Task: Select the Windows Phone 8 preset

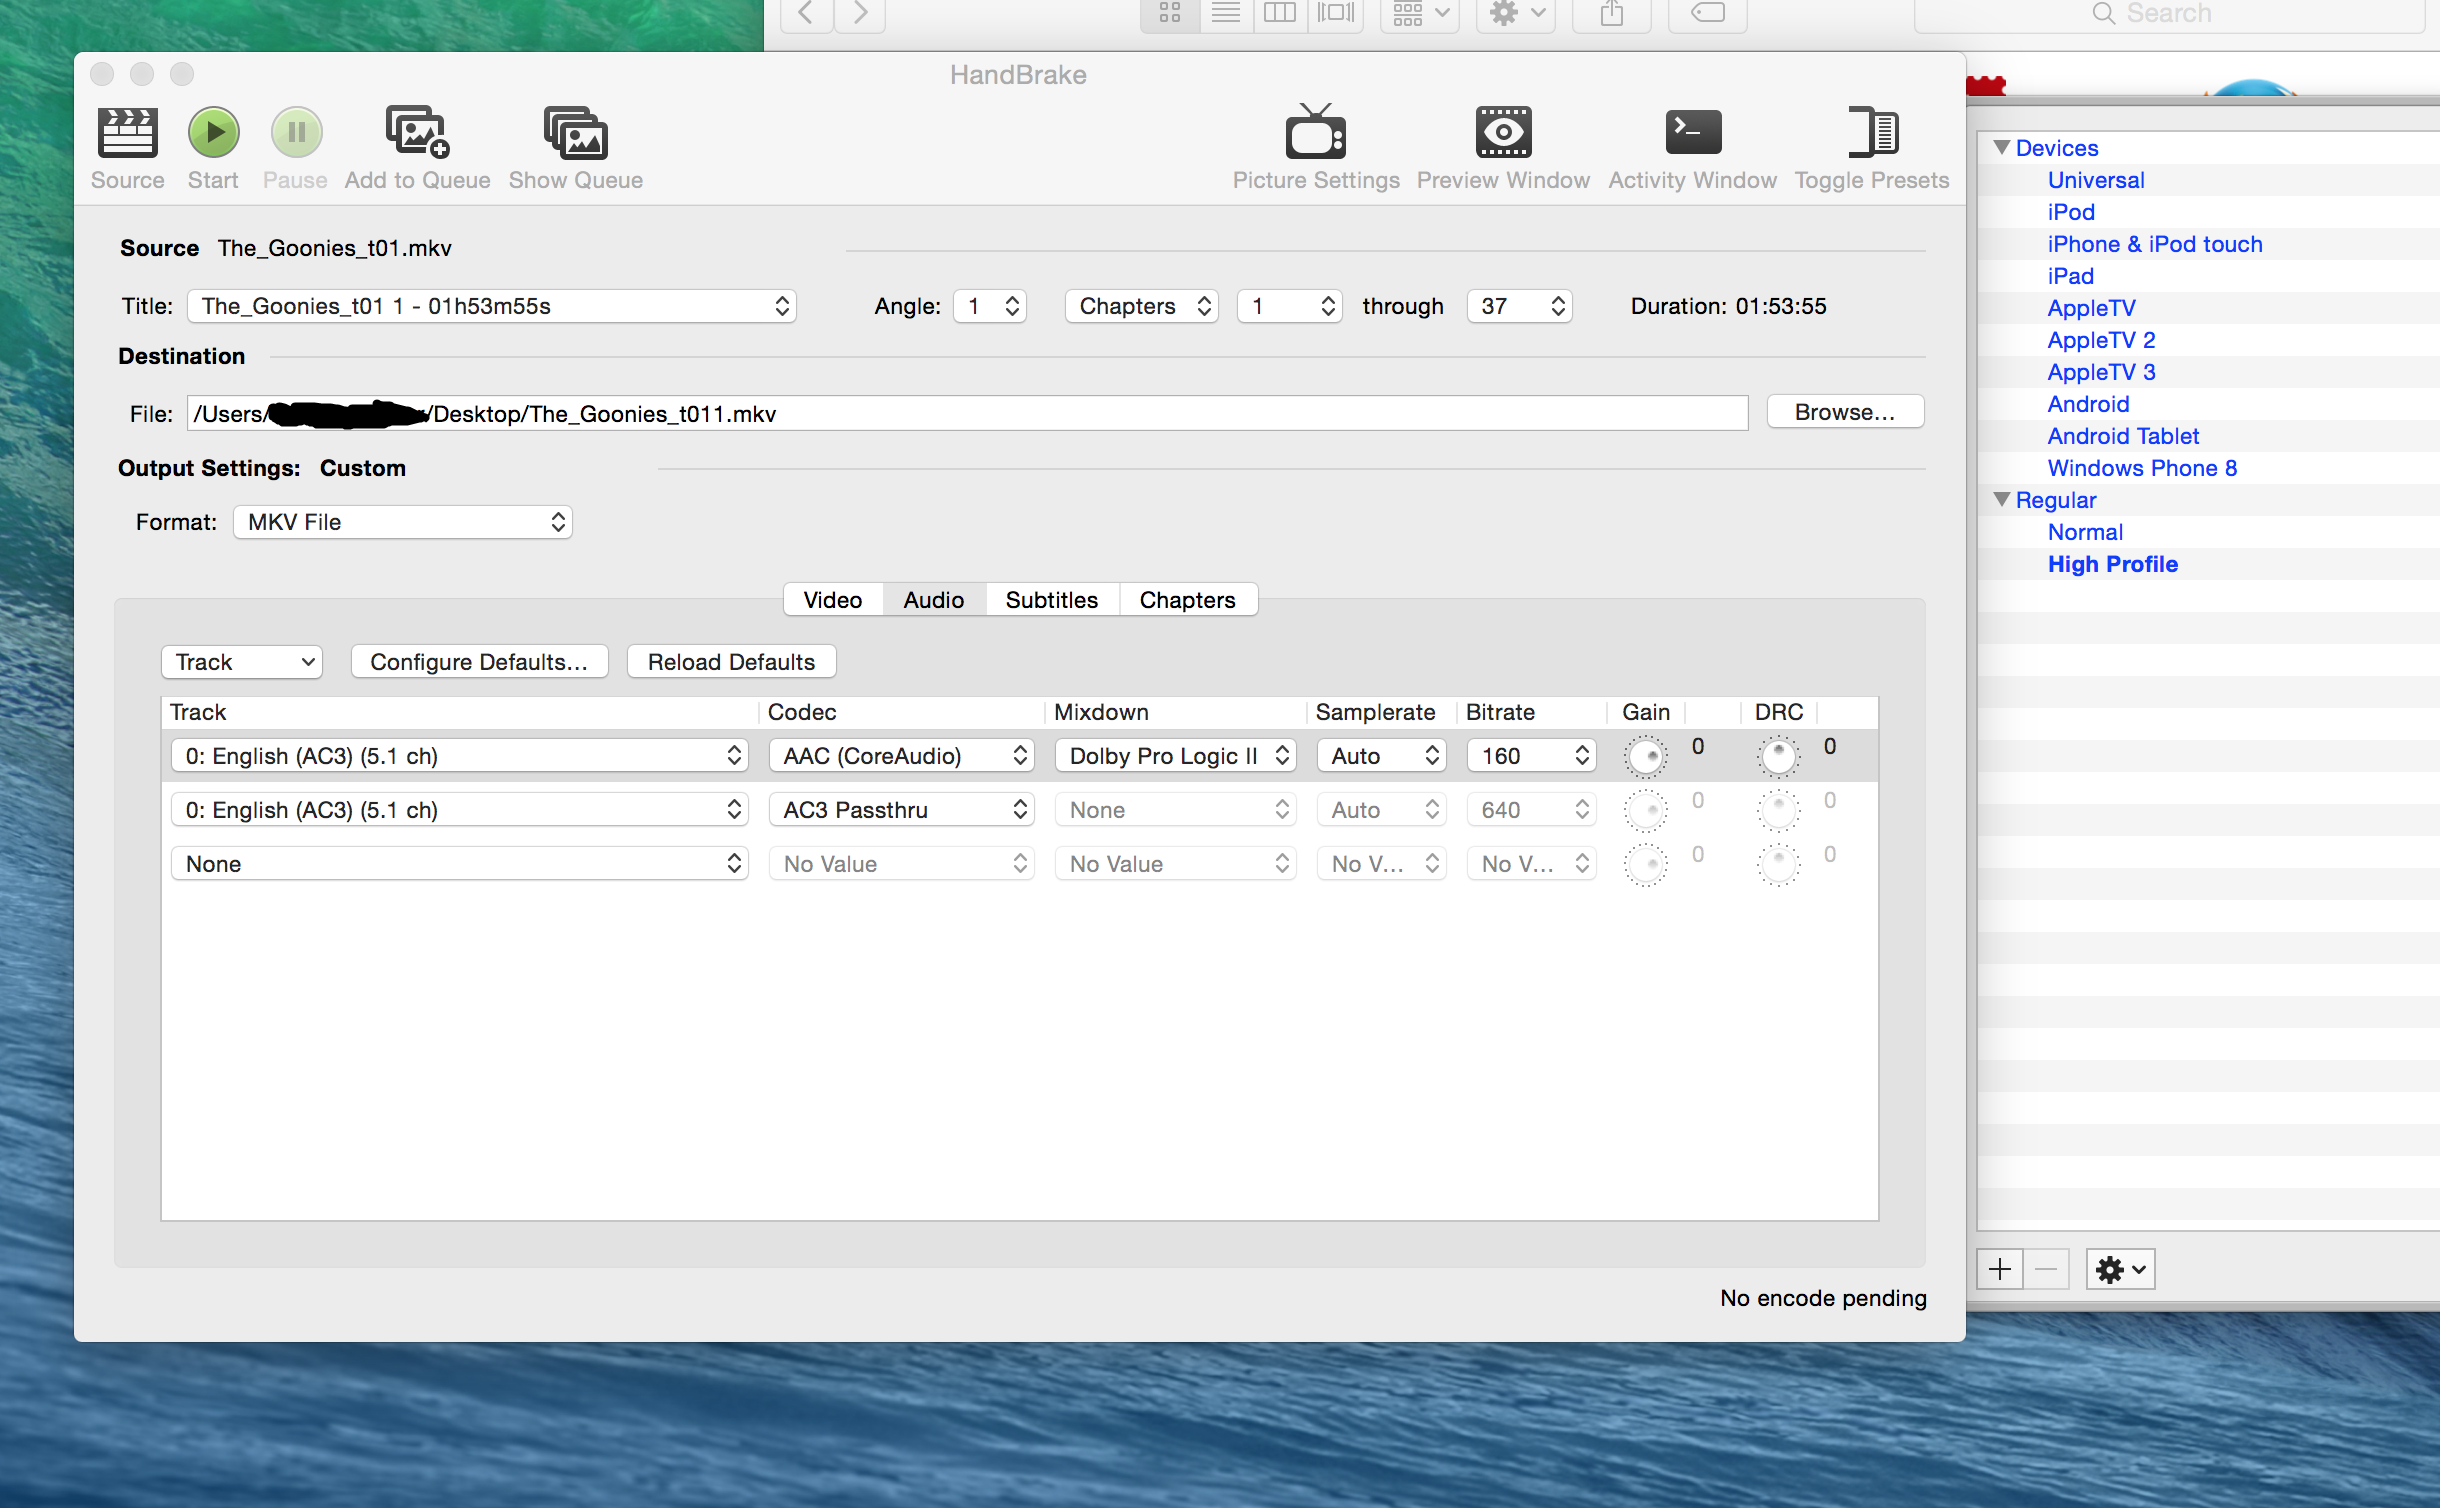Action: click(2142, 468)
